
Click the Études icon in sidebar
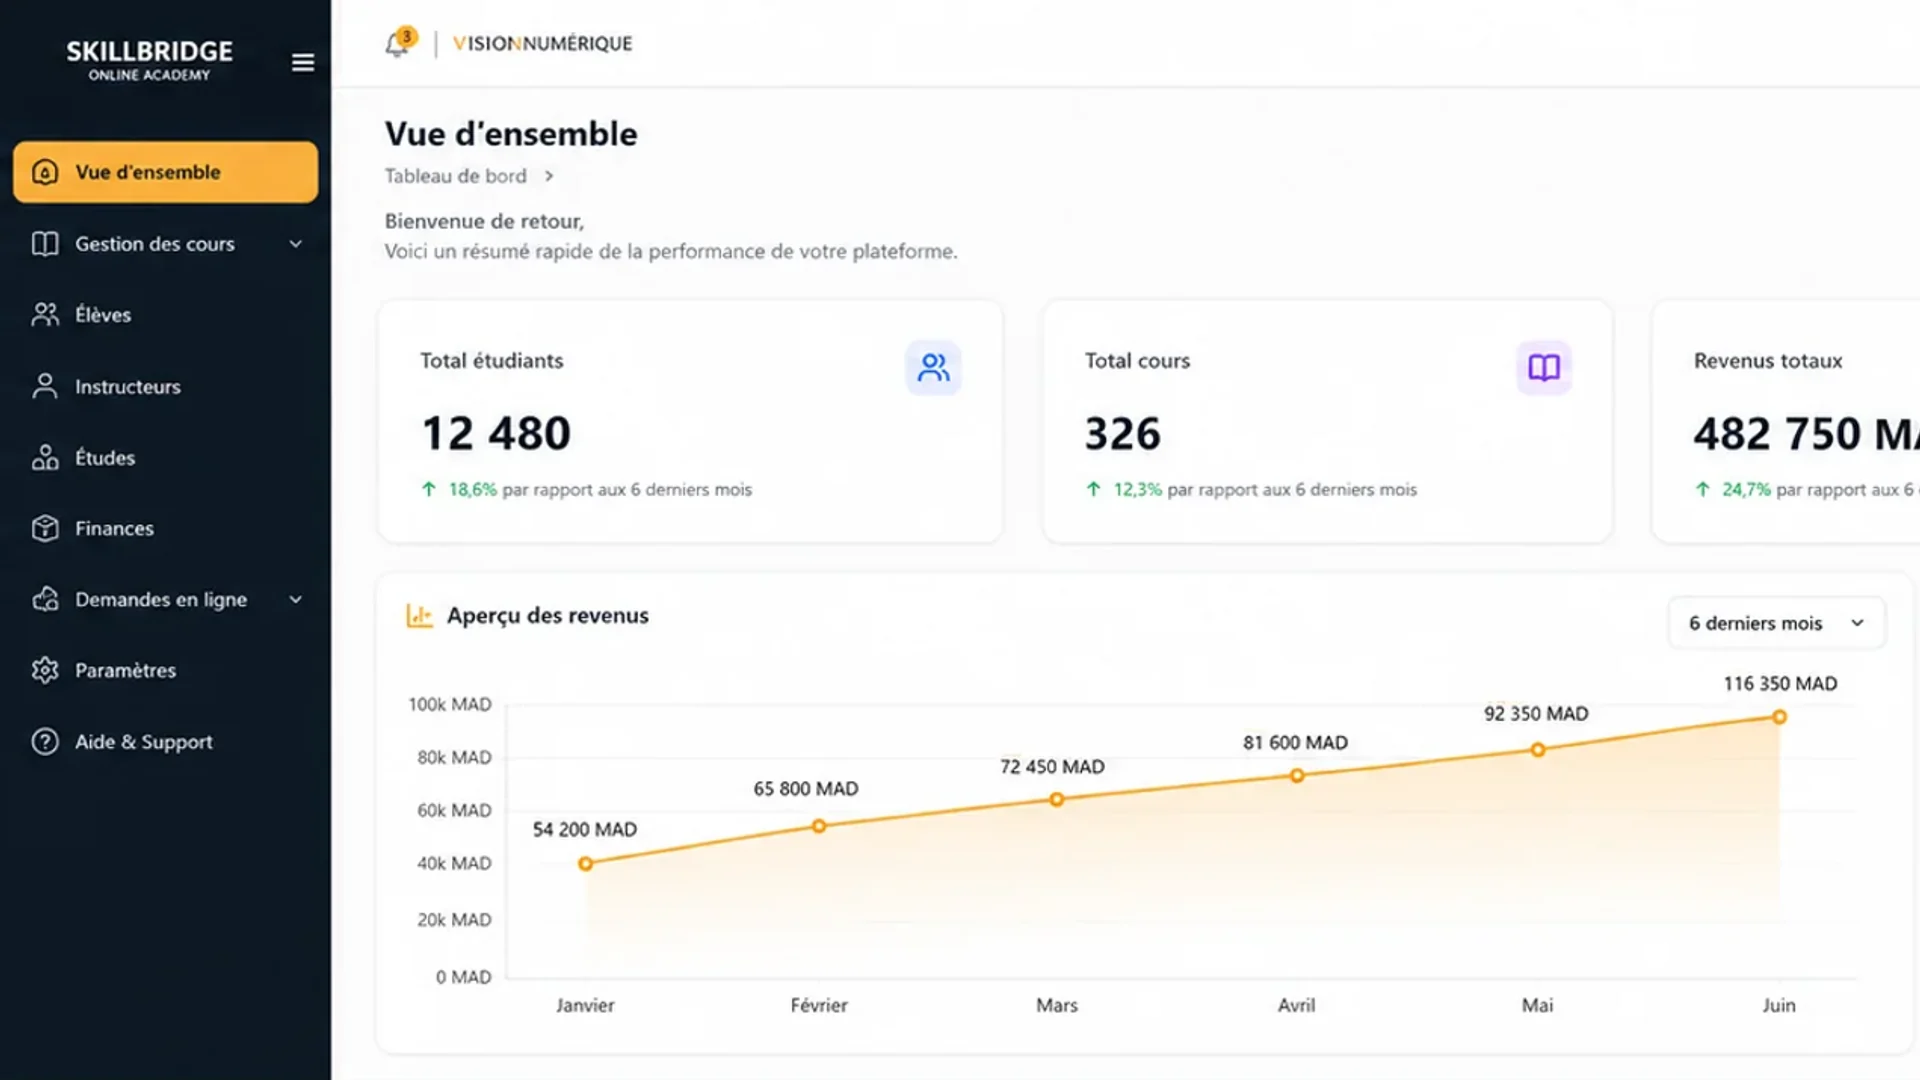coord(45,457)
